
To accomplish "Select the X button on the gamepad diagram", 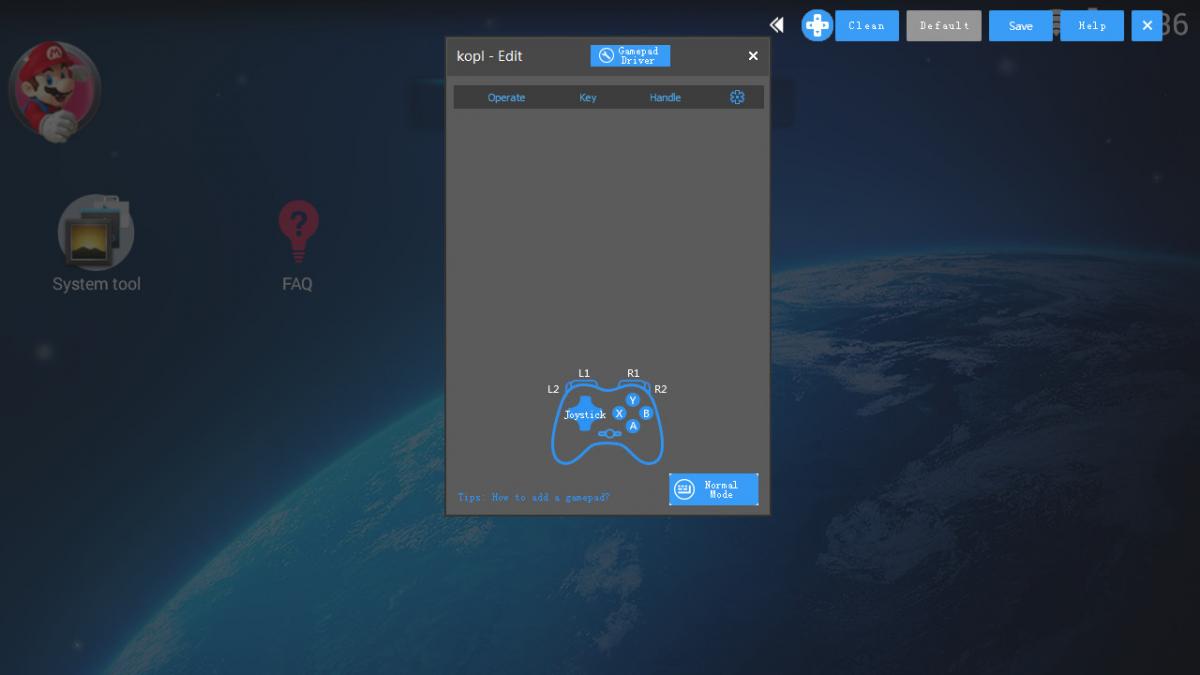I will tap(619, 412).
